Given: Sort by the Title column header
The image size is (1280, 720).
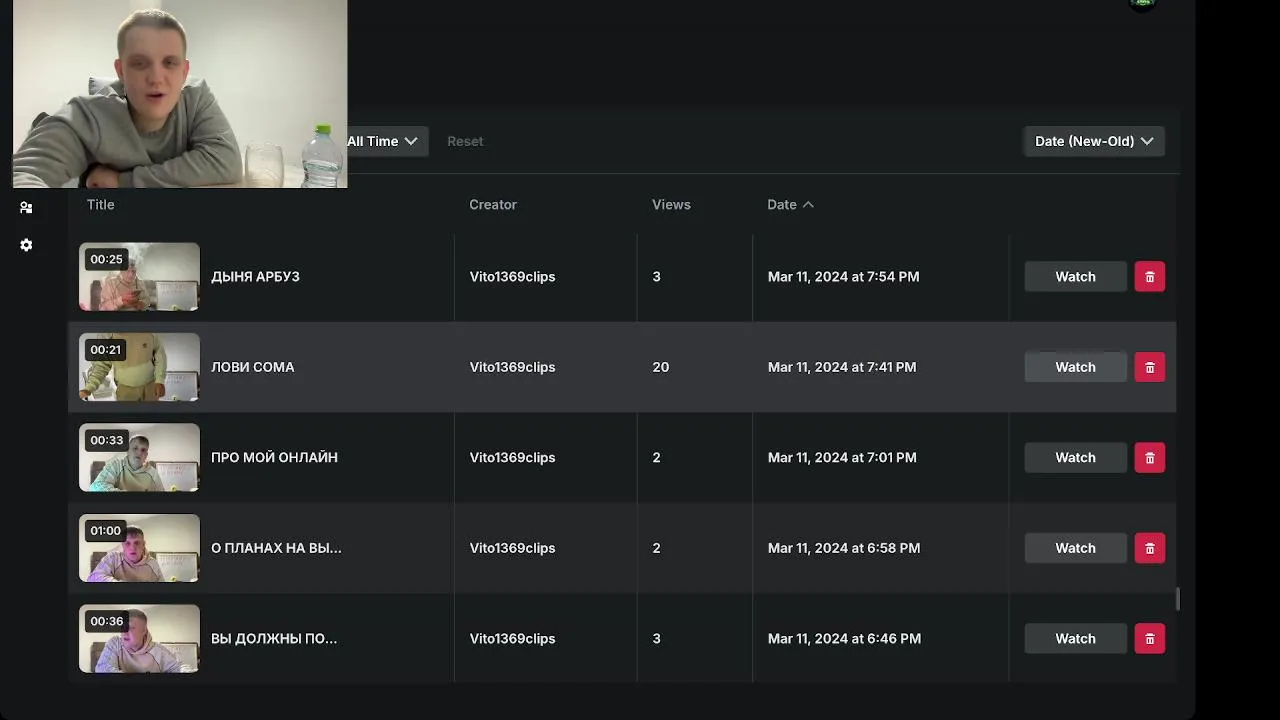Looking at the screenshot, I should click(x=101, y=205).
